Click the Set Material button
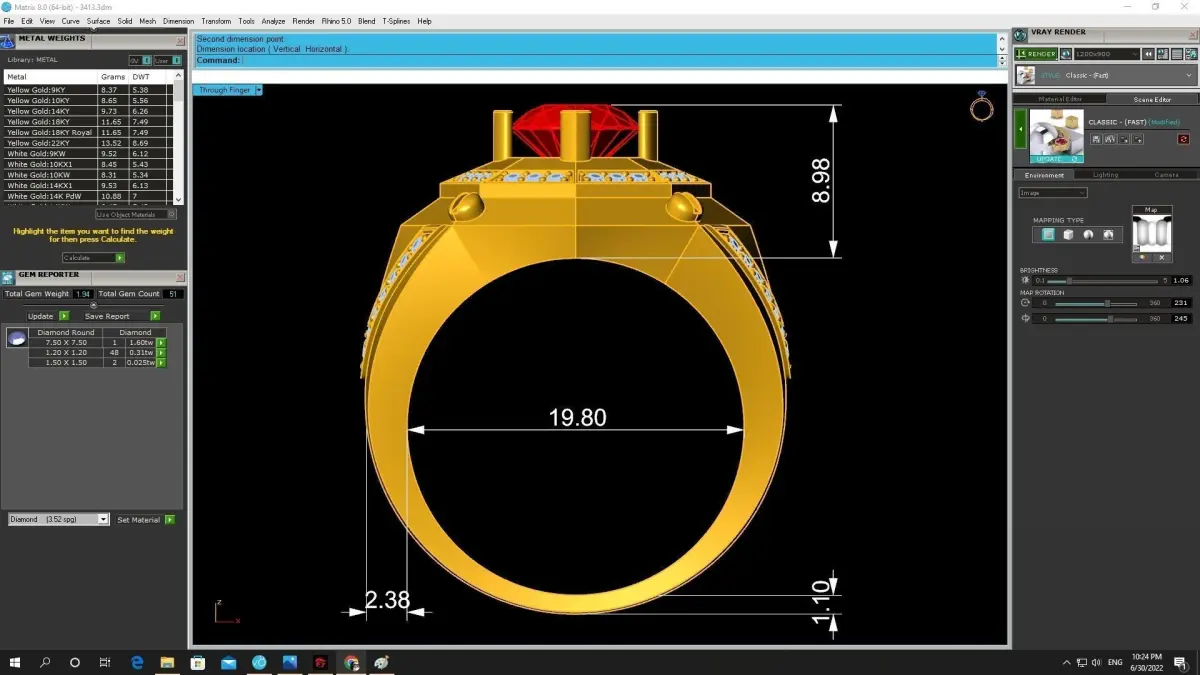Screen dimensions: 1200x675 (145, 520)
